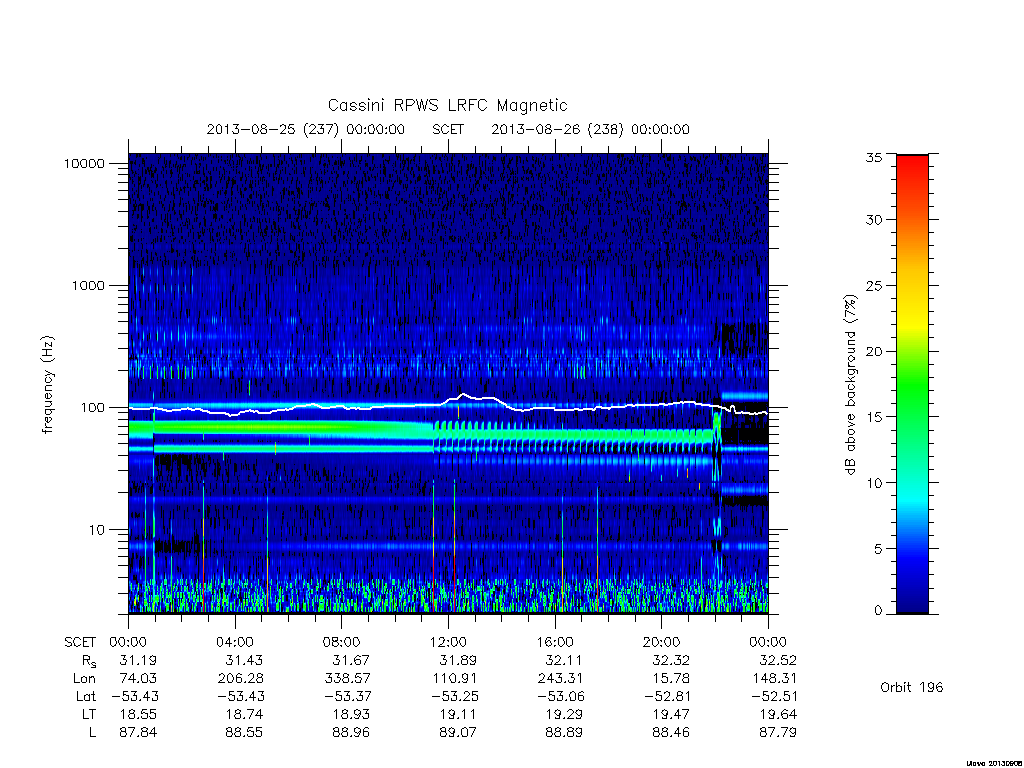Click the 15 value on color scale

[873, 417]
